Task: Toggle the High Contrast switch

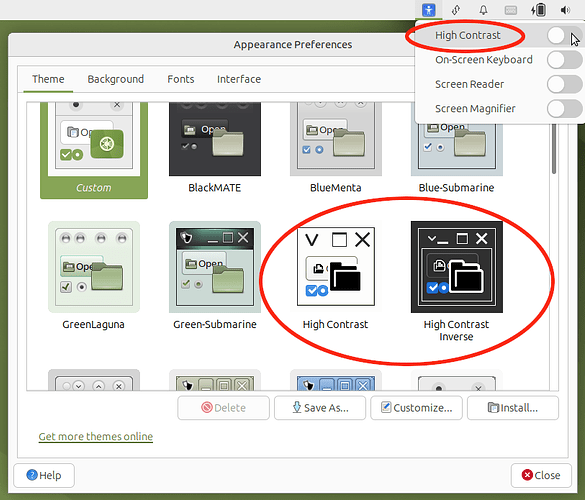Action: point(564,36)
